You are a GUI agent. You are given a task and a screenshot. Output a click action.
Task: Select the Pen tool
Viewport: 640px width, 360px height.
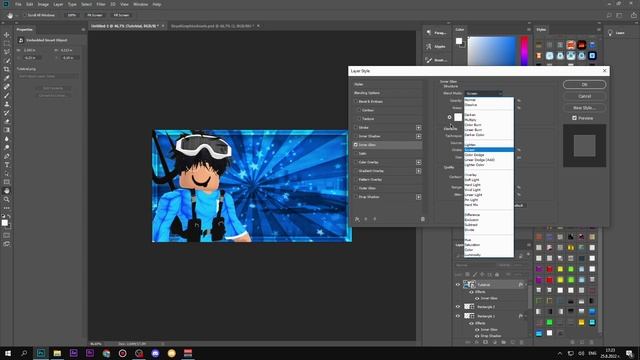click(7, 156)
